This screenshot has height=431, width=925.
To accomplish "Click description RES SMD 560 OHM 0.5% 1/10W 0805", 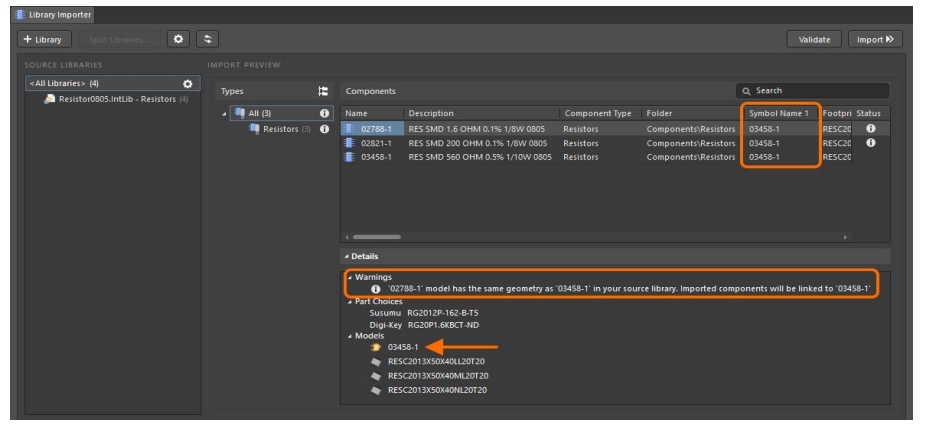I will click(x=480, y=157).
